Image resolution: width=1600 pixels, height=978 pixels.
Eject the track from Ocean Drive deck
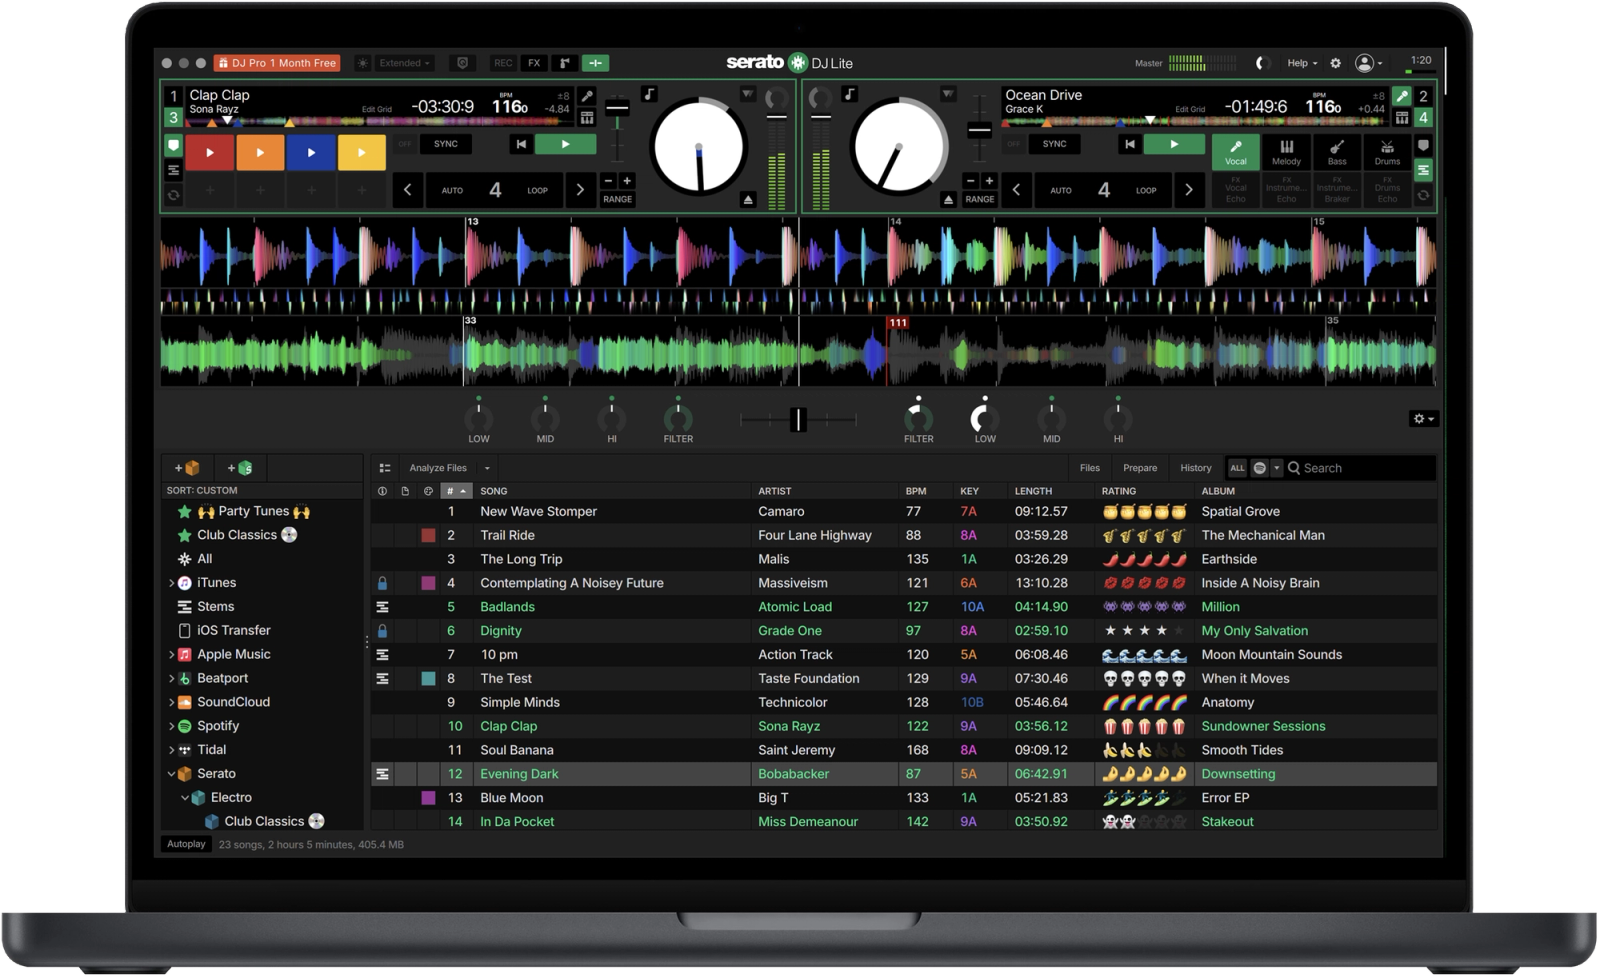tap(948, 200)
